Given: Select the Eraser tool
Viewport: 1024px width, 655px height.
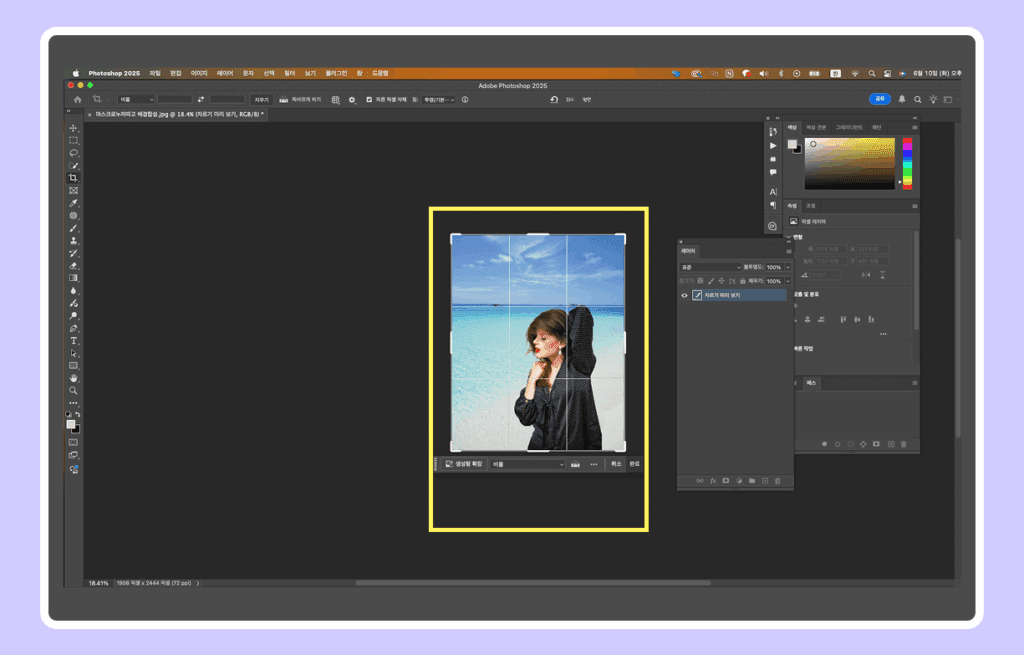Looking at the screenshot, I should coord(73,266).
